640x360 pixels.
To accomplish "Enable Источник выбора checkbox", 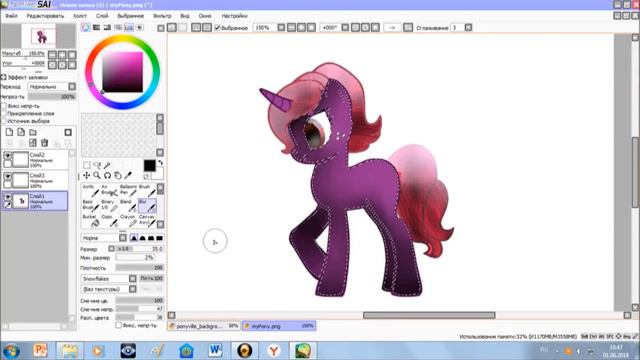I will tap(4, 121).
